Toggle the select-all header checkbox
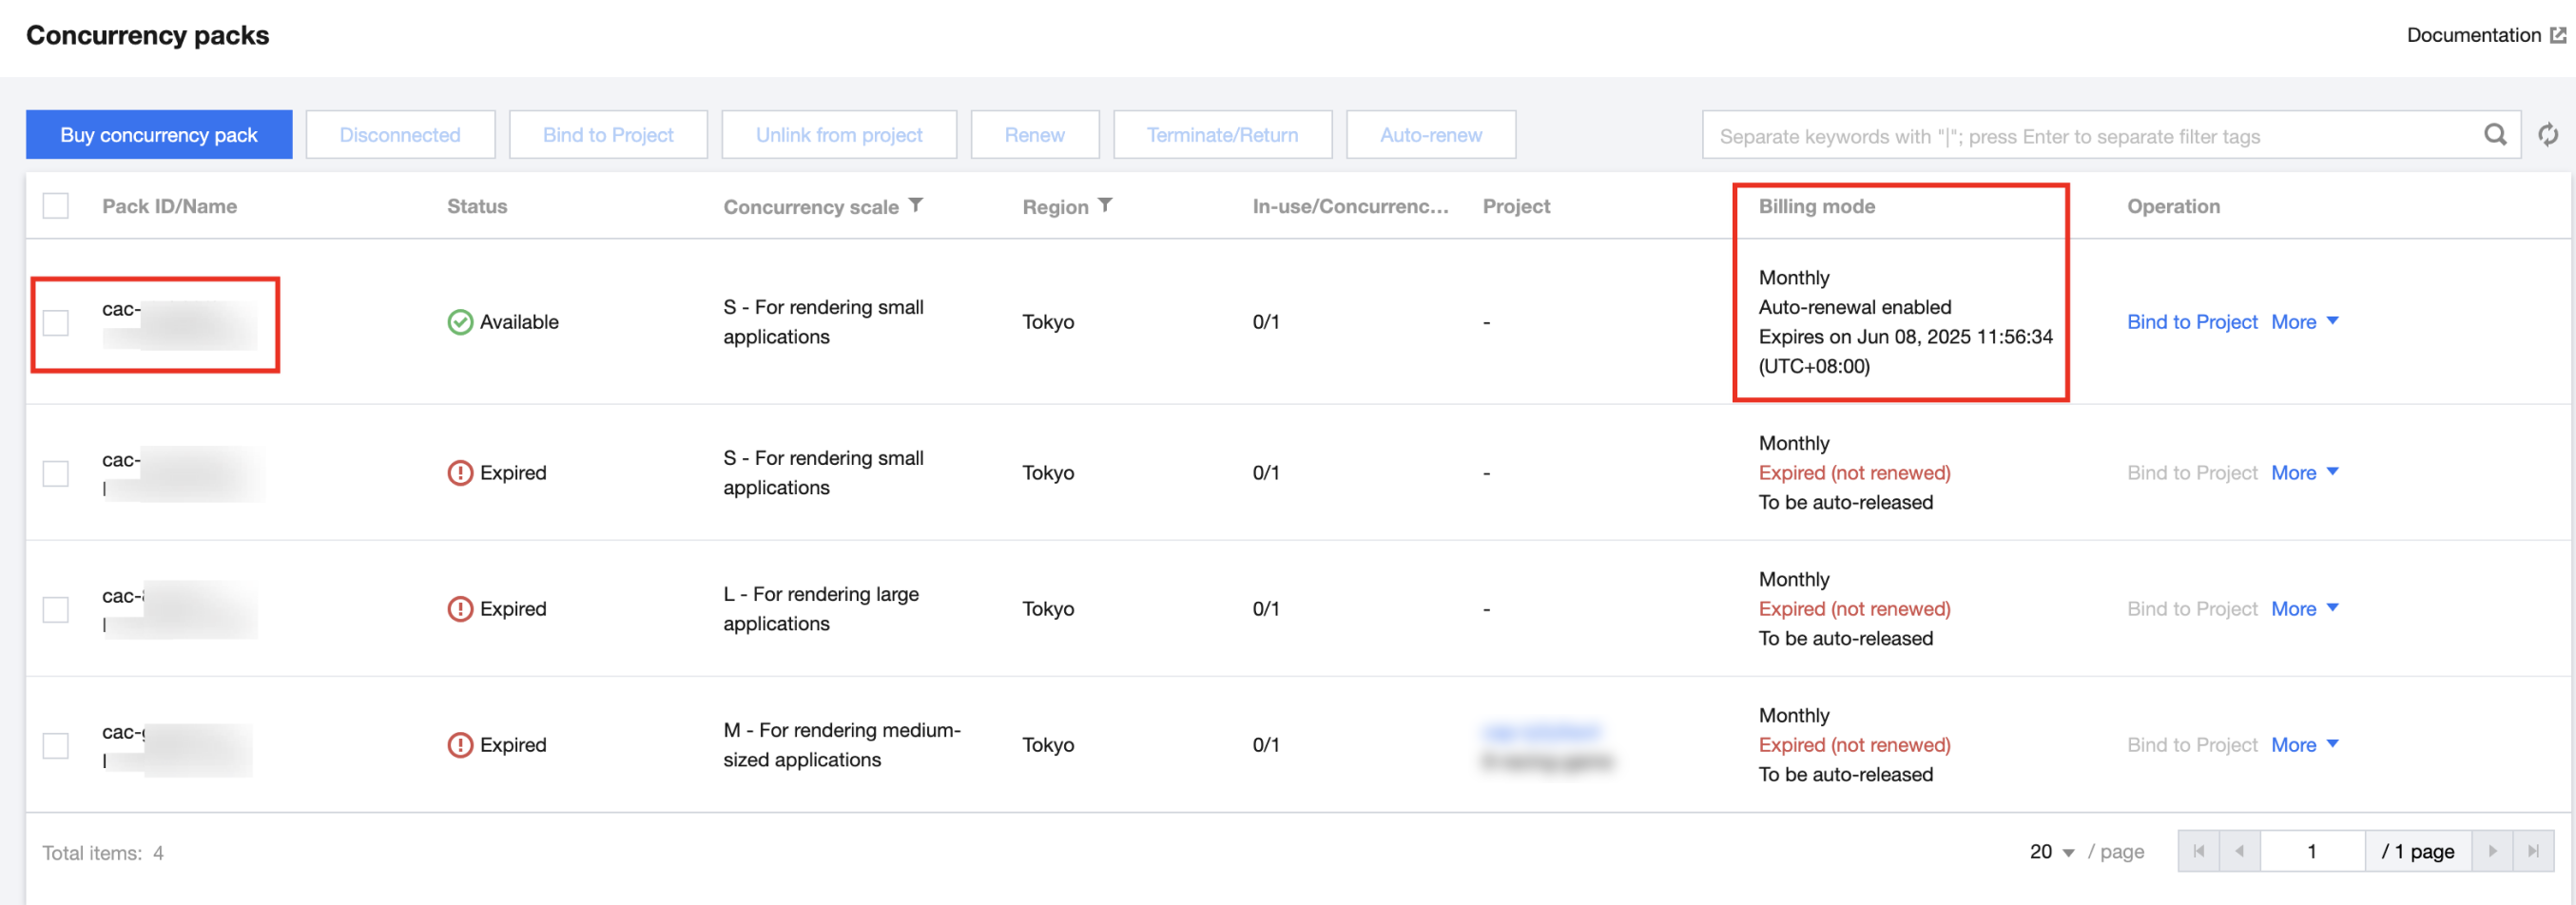 click(56, 206)
